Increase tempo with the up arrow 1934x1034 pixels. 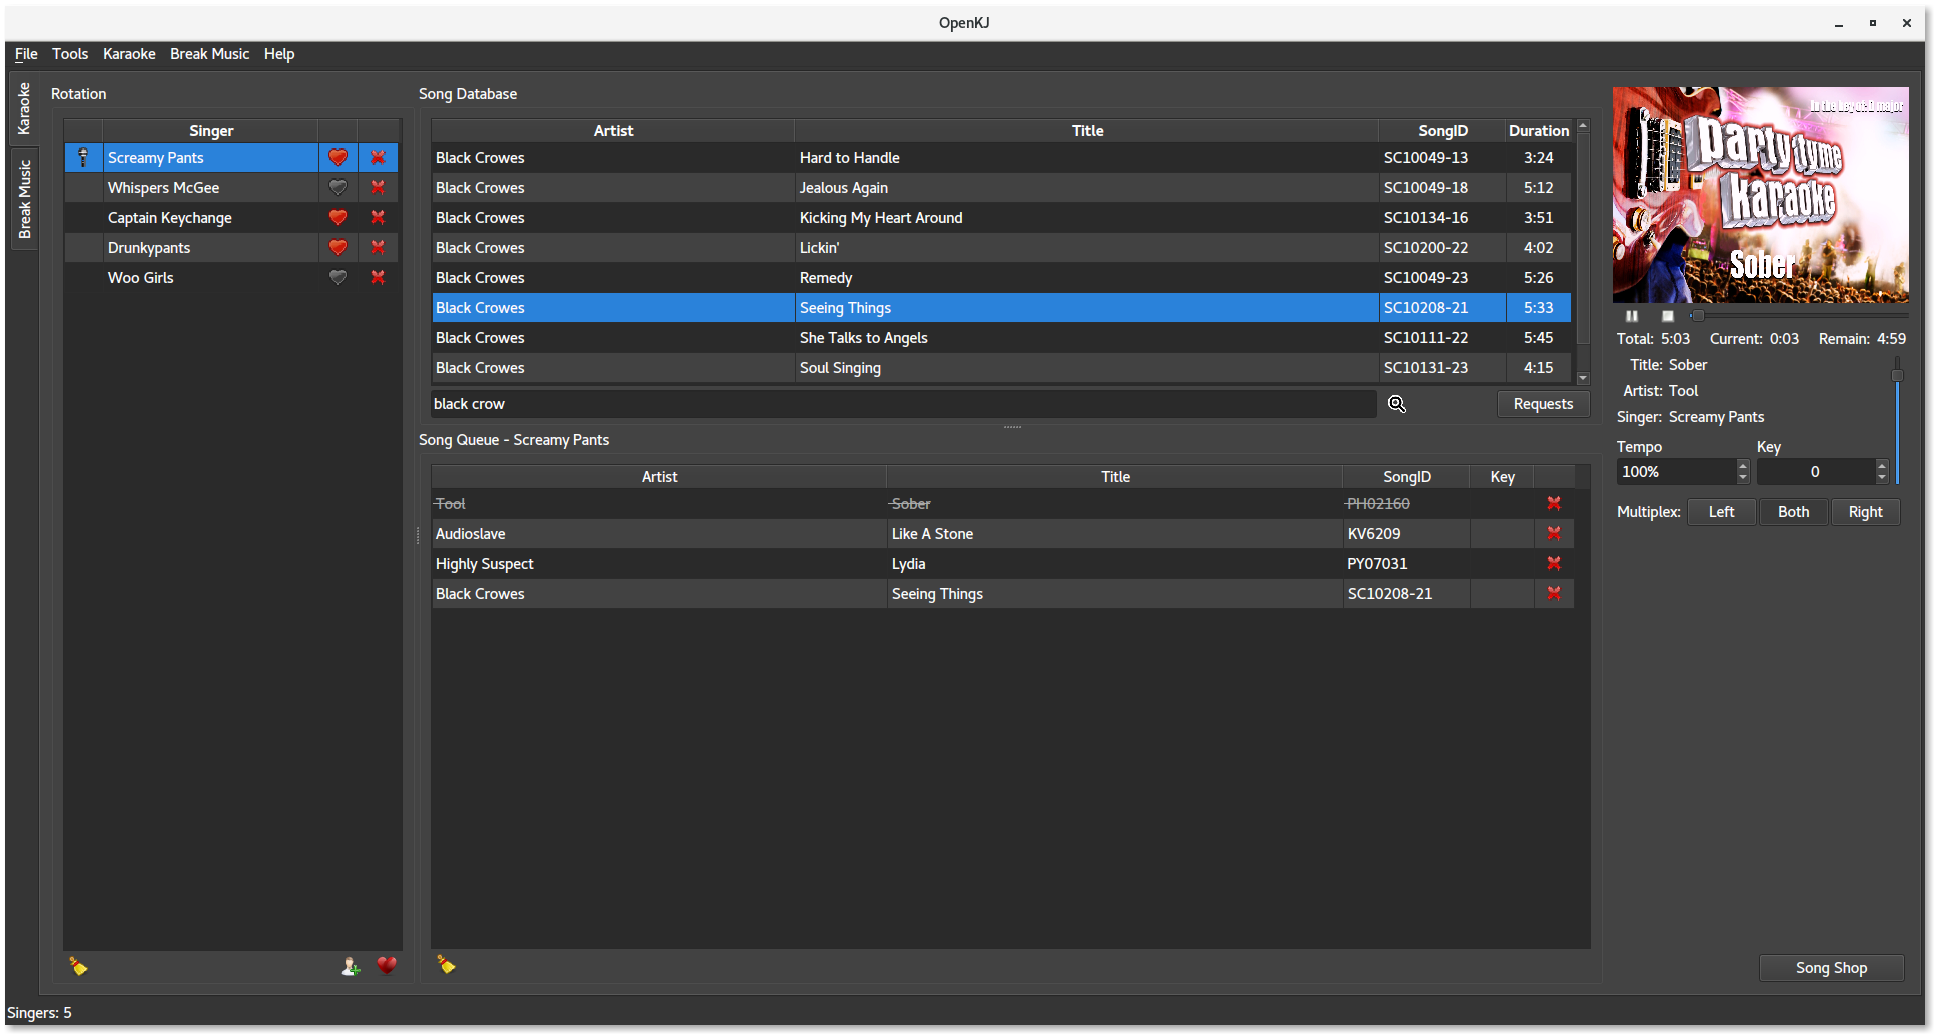[1743, 466]
